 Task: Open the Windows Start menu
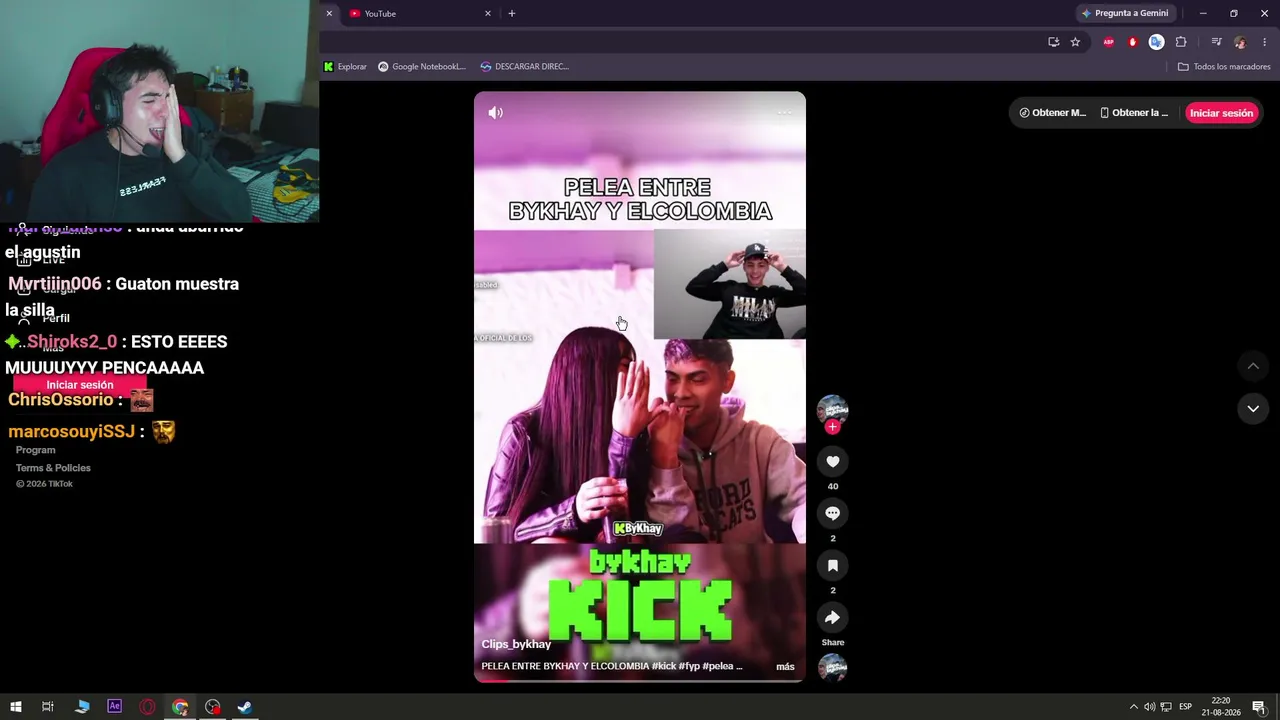(16, 707)
